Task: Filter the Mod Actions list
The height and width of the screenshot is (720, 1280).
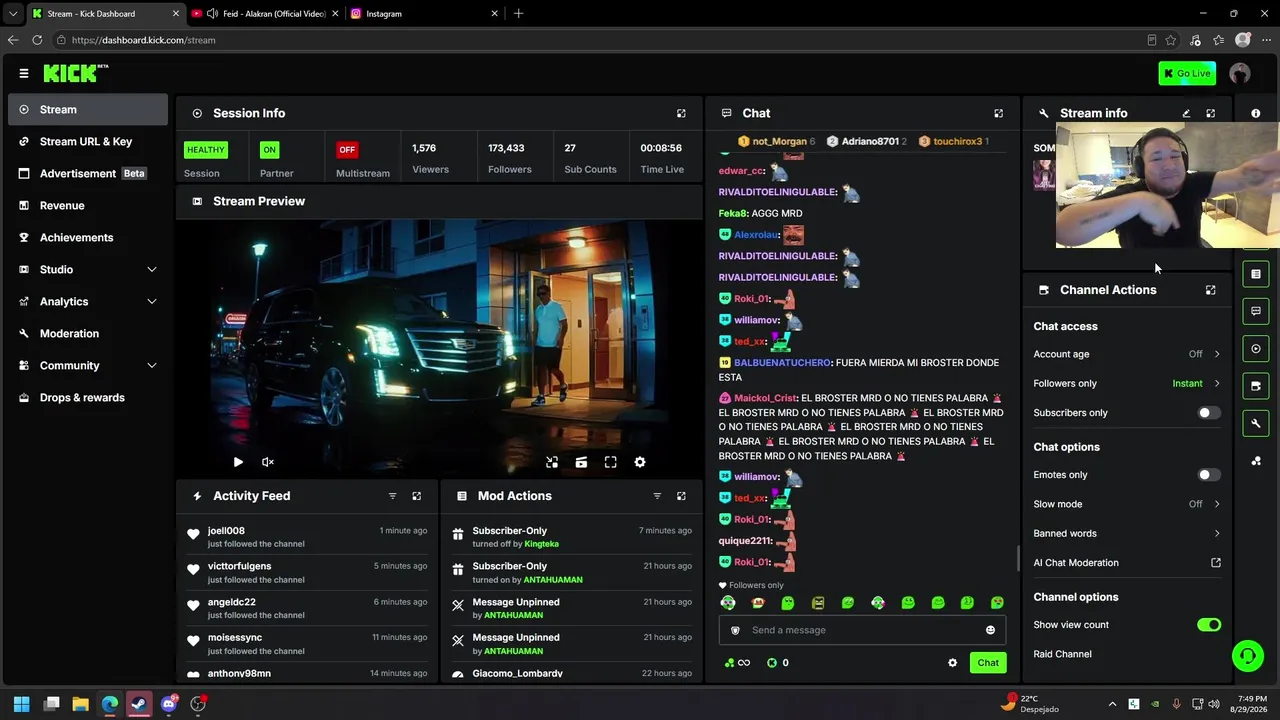Action: [x=657, y=496]
